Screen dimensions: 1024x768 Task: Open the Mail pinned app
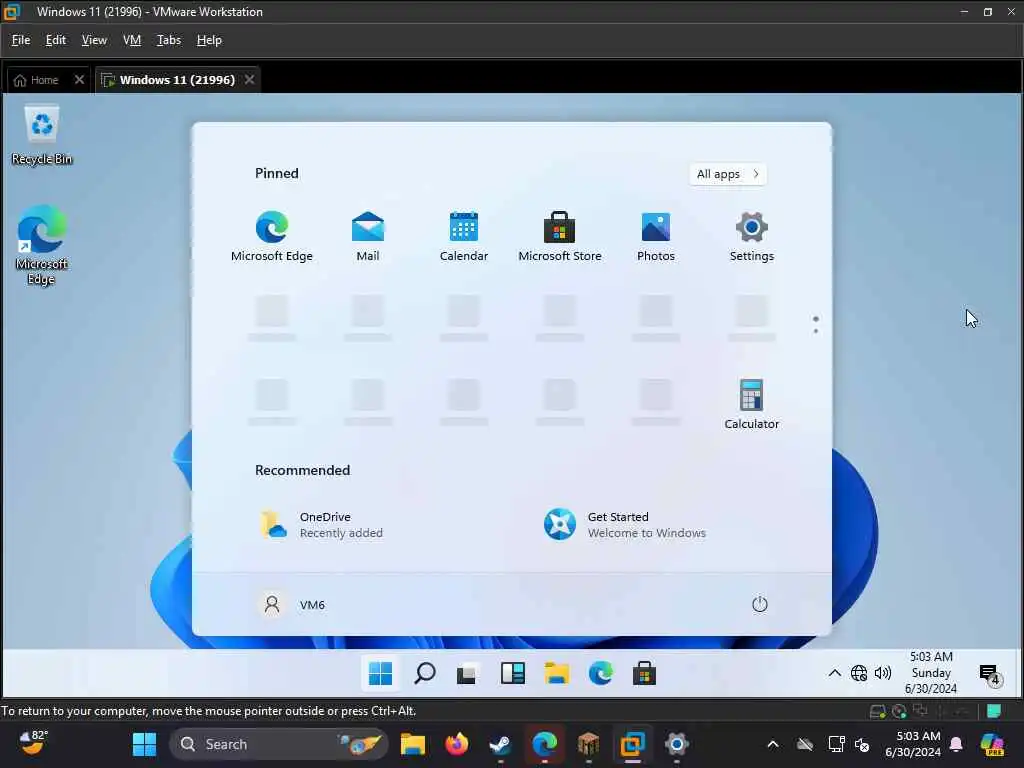tap(368, 236)
